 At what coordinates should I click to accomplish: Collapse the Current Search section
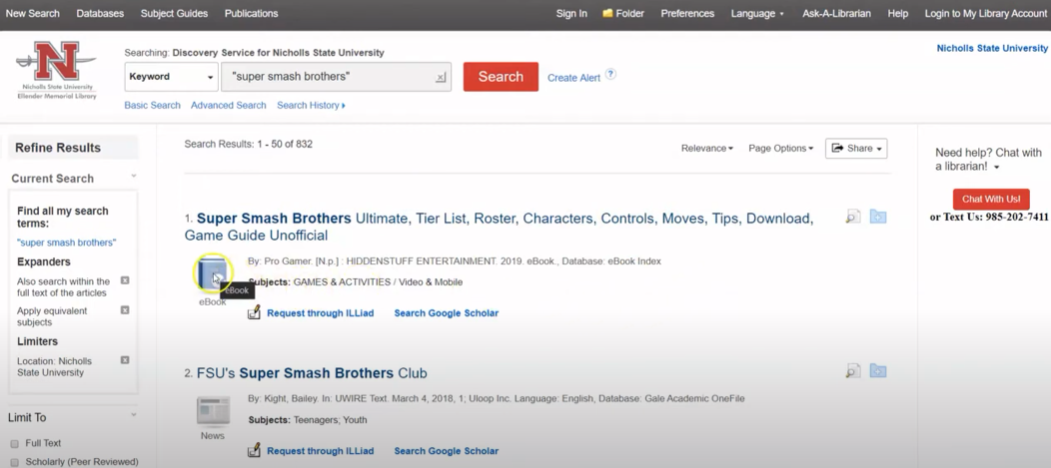point(133,176)
